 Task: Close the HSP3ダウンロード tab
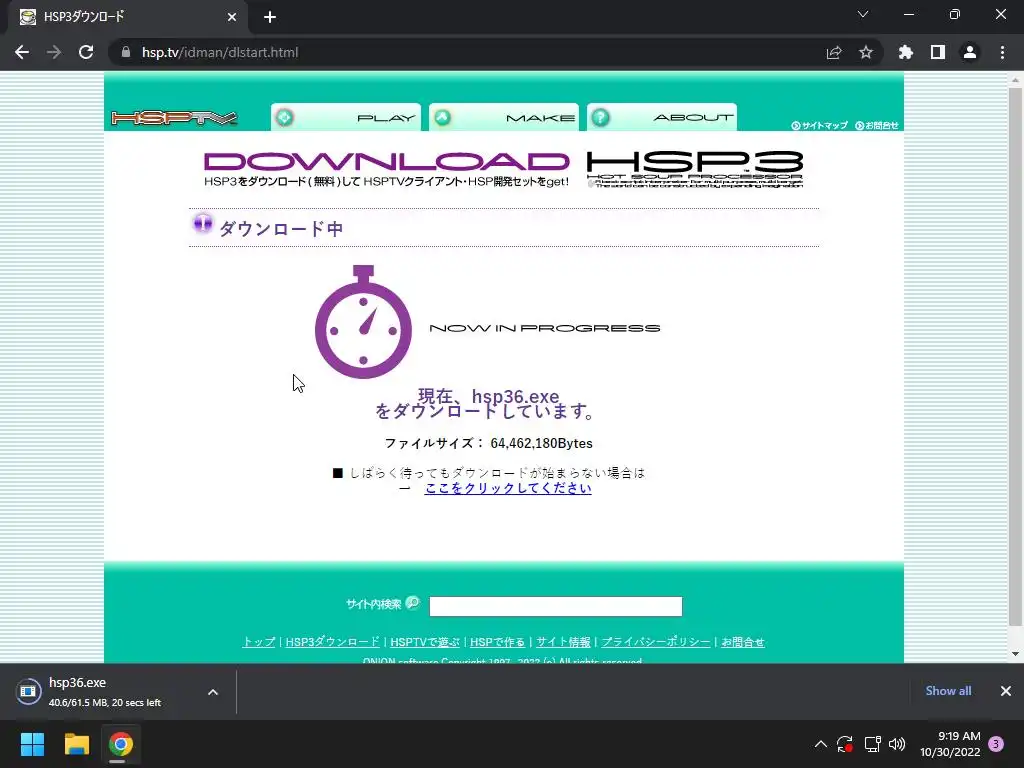tap(232, 17)
